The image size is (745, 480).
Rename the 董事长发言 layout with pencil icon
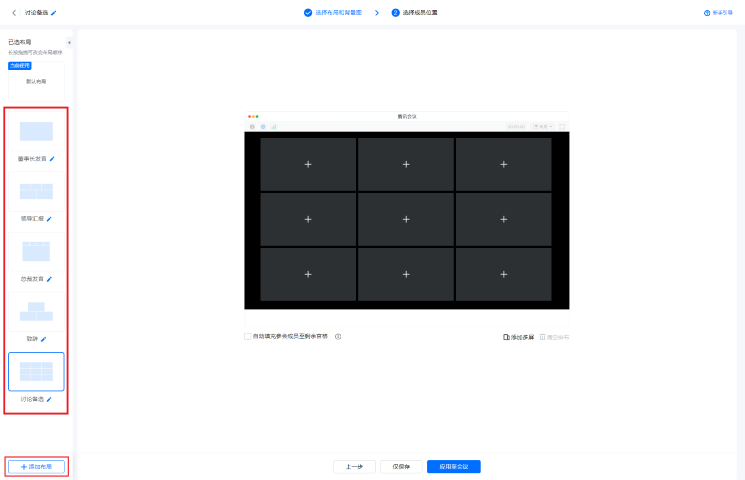pyautogui.click(x=52, y=159)
